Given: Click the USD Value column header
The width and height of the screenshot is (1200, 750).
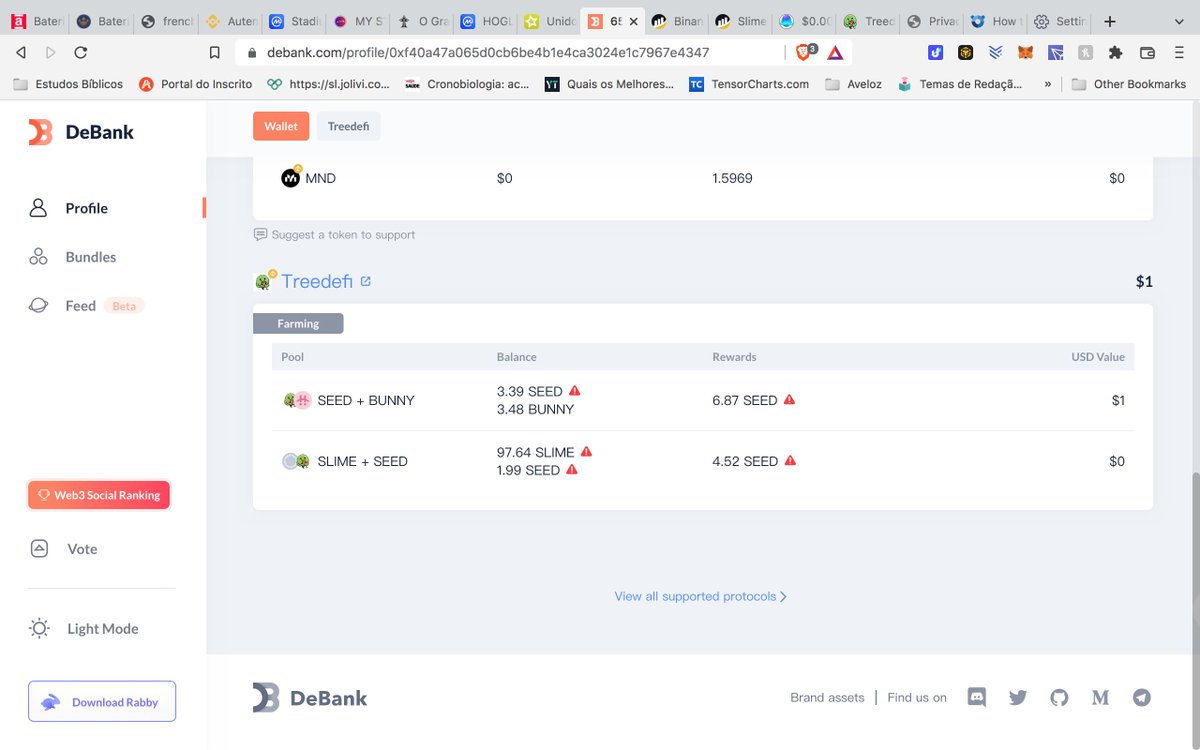Looking at the screenshot, I should (x=1098, y=357).
